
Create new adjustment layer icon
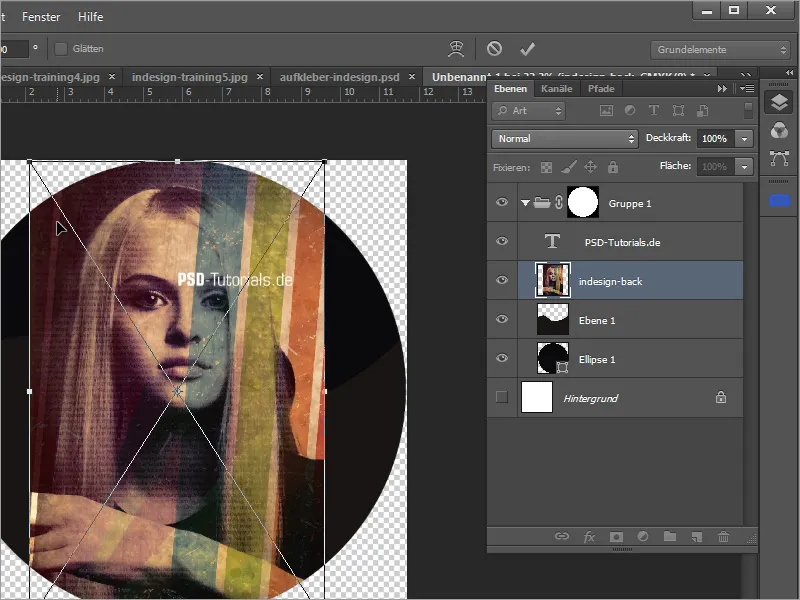(x=643, y=536)
